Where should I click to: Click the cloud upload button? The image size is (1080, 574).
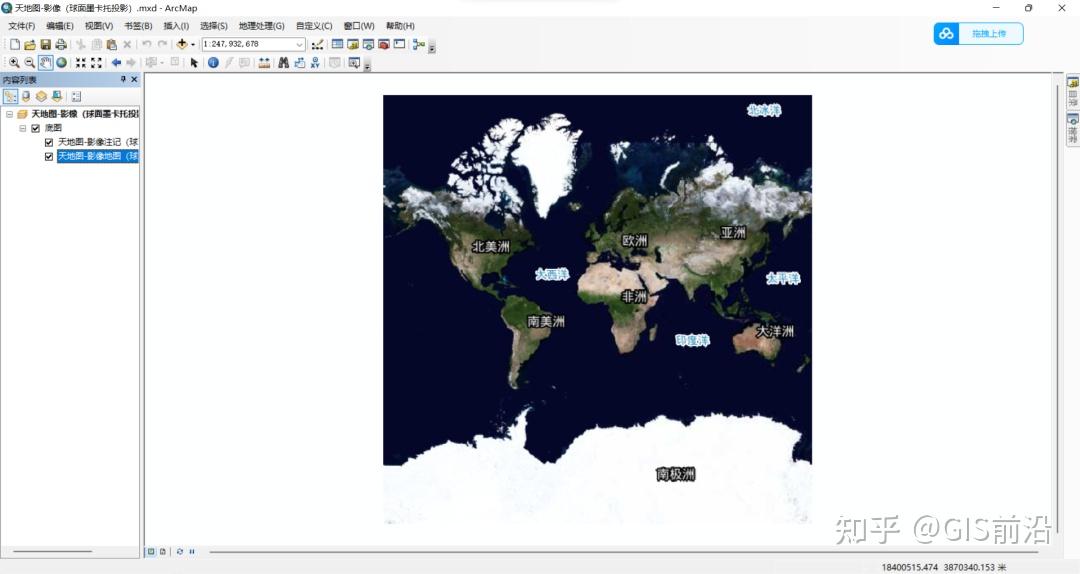(x=978, y=34)
